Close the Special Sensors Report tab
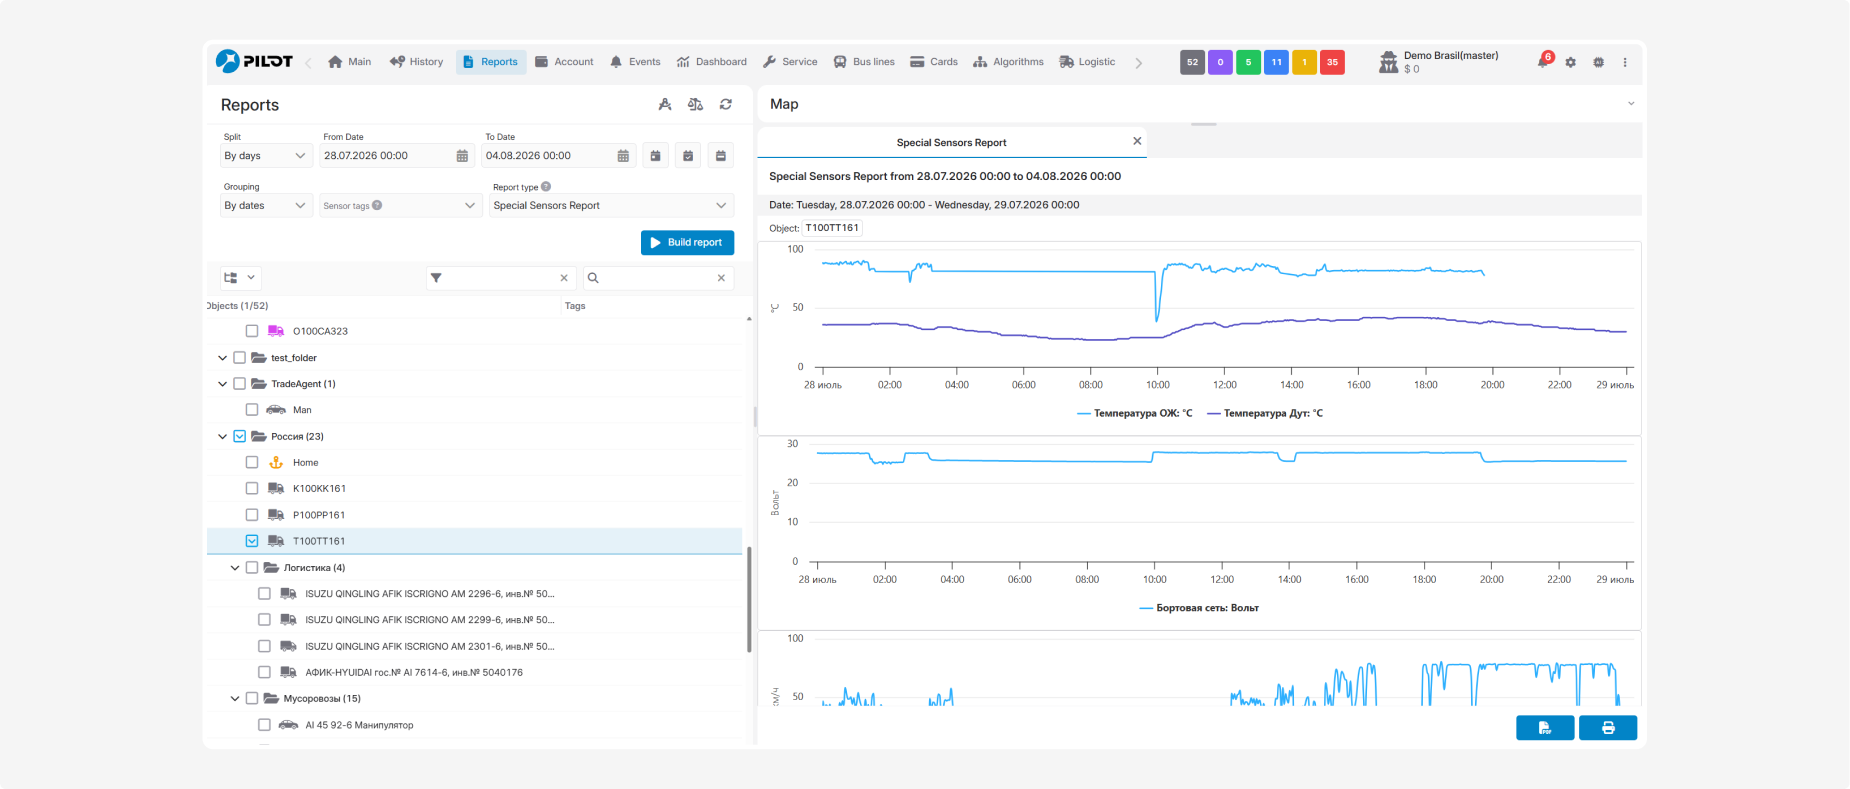The width and height of the screenshot is (1850, 789). click(1137, 141)
